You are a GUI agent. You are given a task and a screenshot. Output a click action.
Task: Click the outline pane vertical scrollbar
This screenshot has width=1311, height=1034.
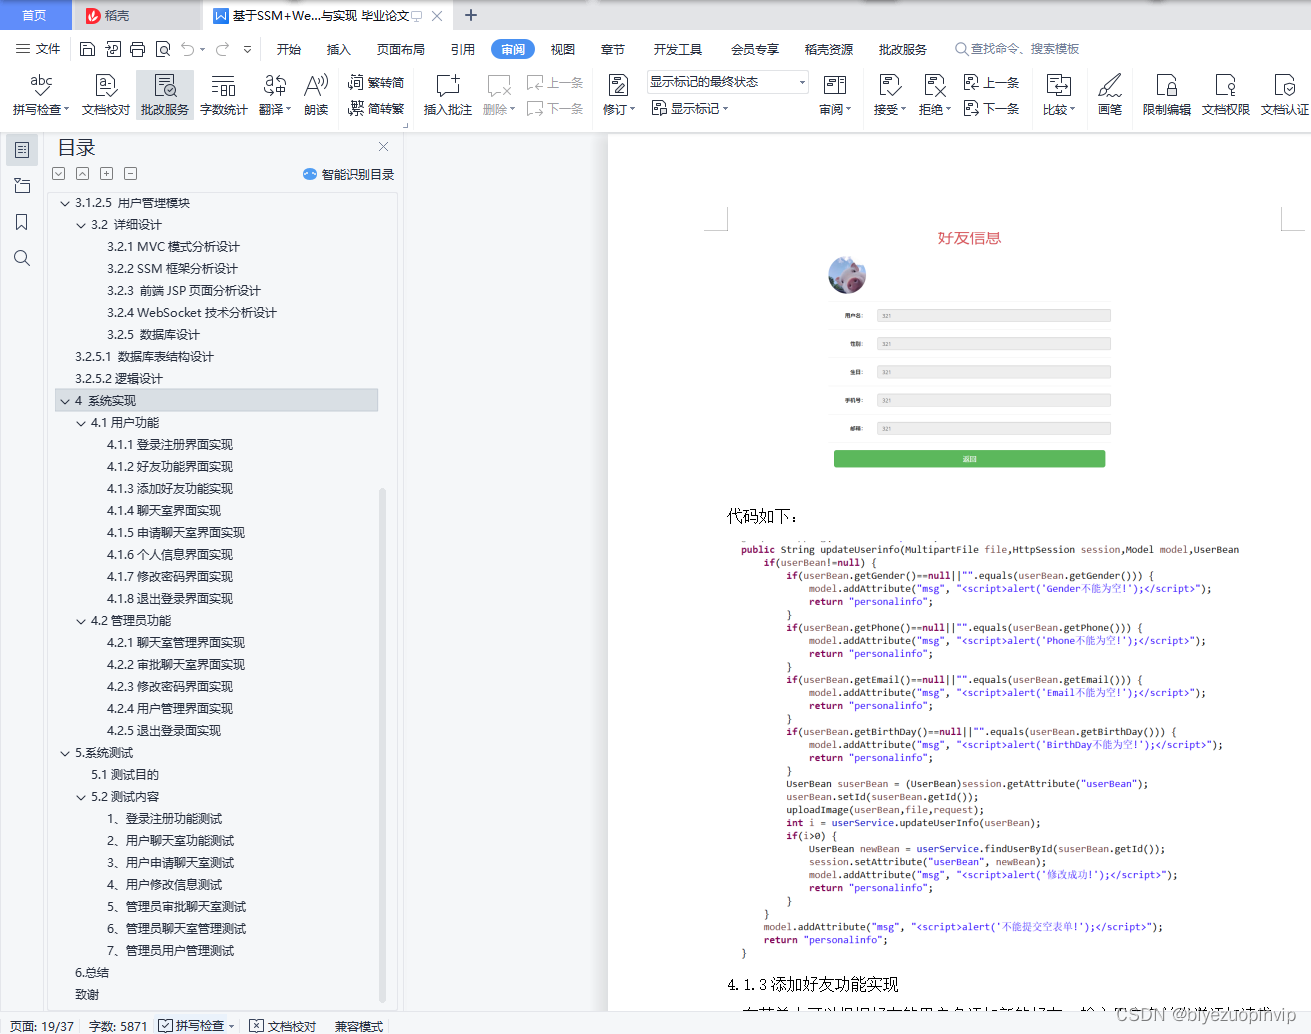coord(383,745)
